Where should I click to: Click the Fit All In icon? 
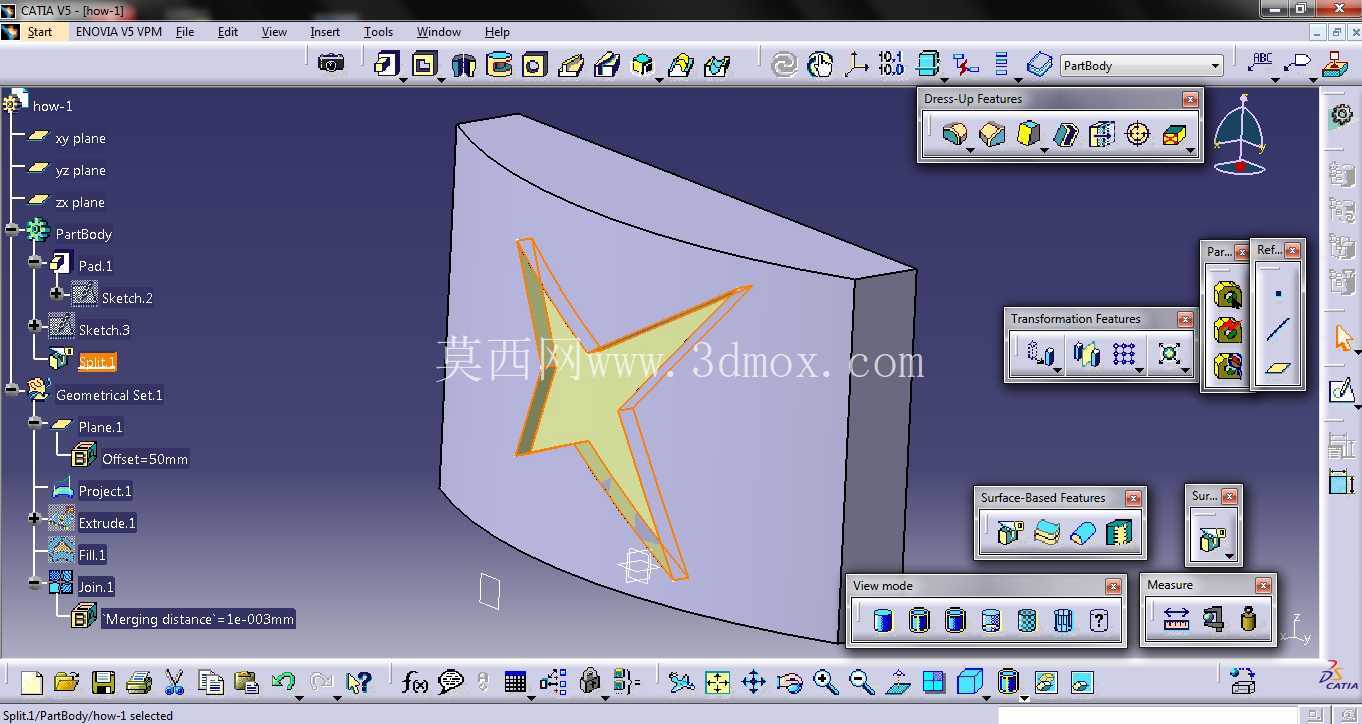point(717,683)
